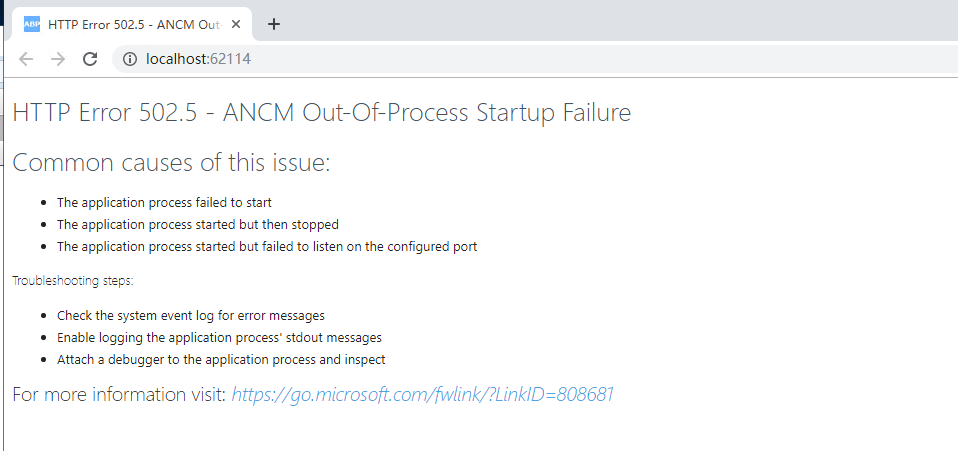The width and height of the screenshot is (958, 451).
Task: Click the ABP favicon on the tab
Action: [x=31, y=24]
